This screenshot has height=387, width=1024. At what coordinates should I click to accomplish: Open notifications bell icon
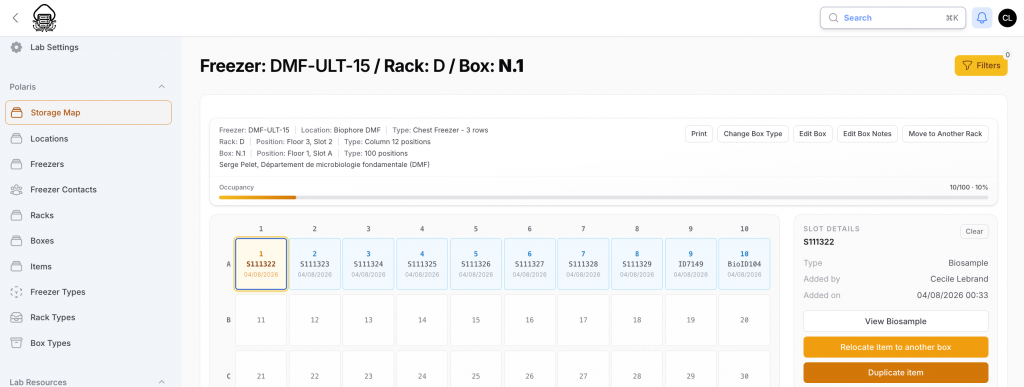(x=982, y=18)
